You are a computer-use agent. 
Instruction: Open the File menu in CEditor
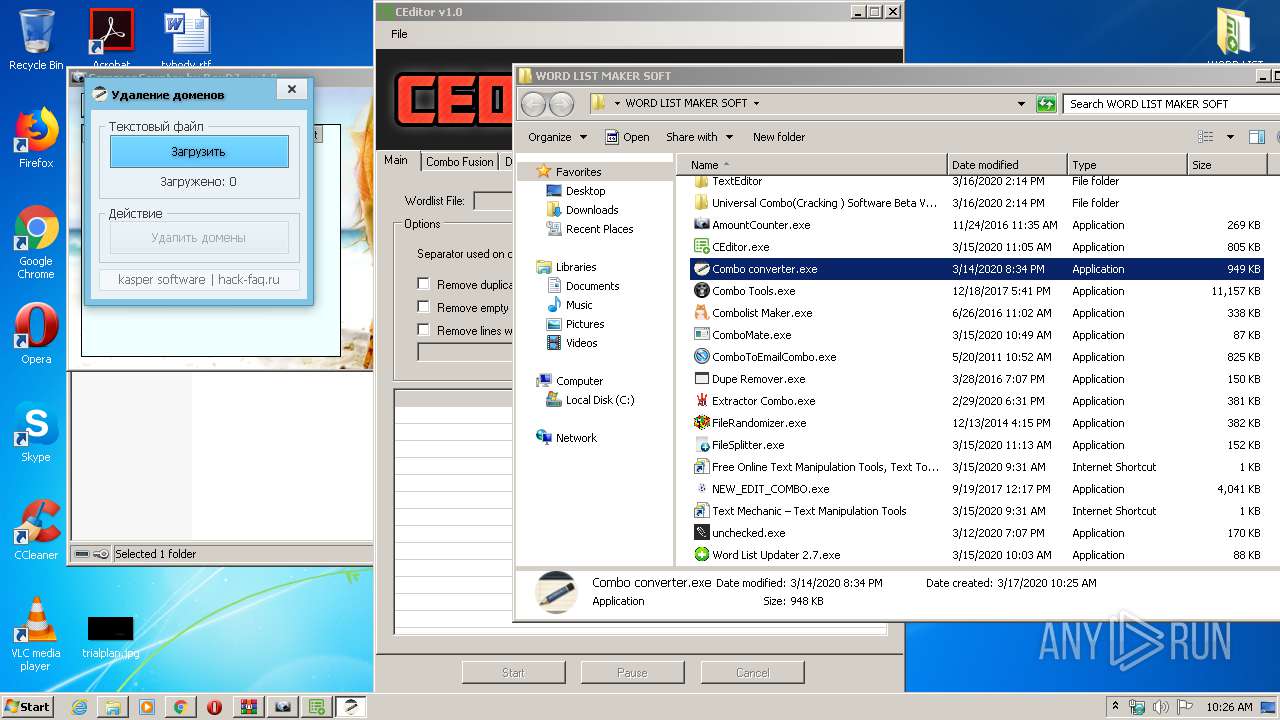(399, 34)
